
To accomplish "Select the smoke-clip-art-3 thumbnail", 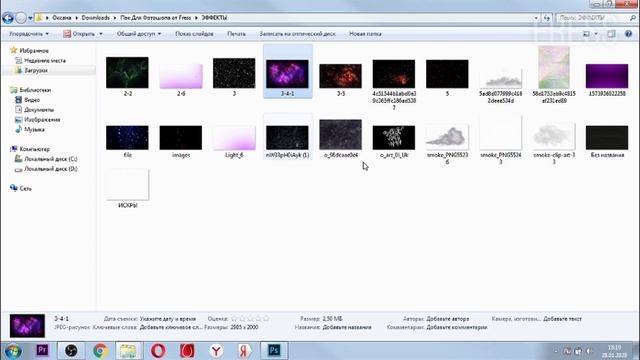I will [x=554, y=136].
